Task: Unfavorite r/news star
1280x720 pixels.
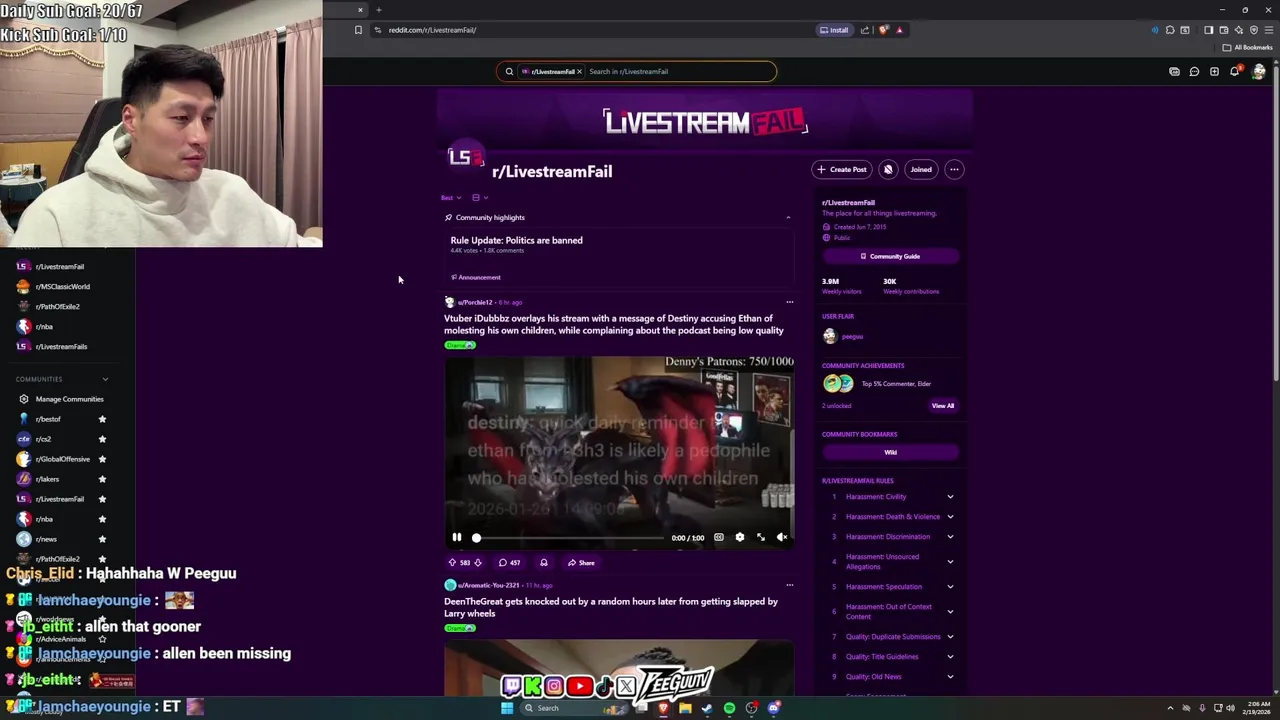Action: [x=102, y=539]
